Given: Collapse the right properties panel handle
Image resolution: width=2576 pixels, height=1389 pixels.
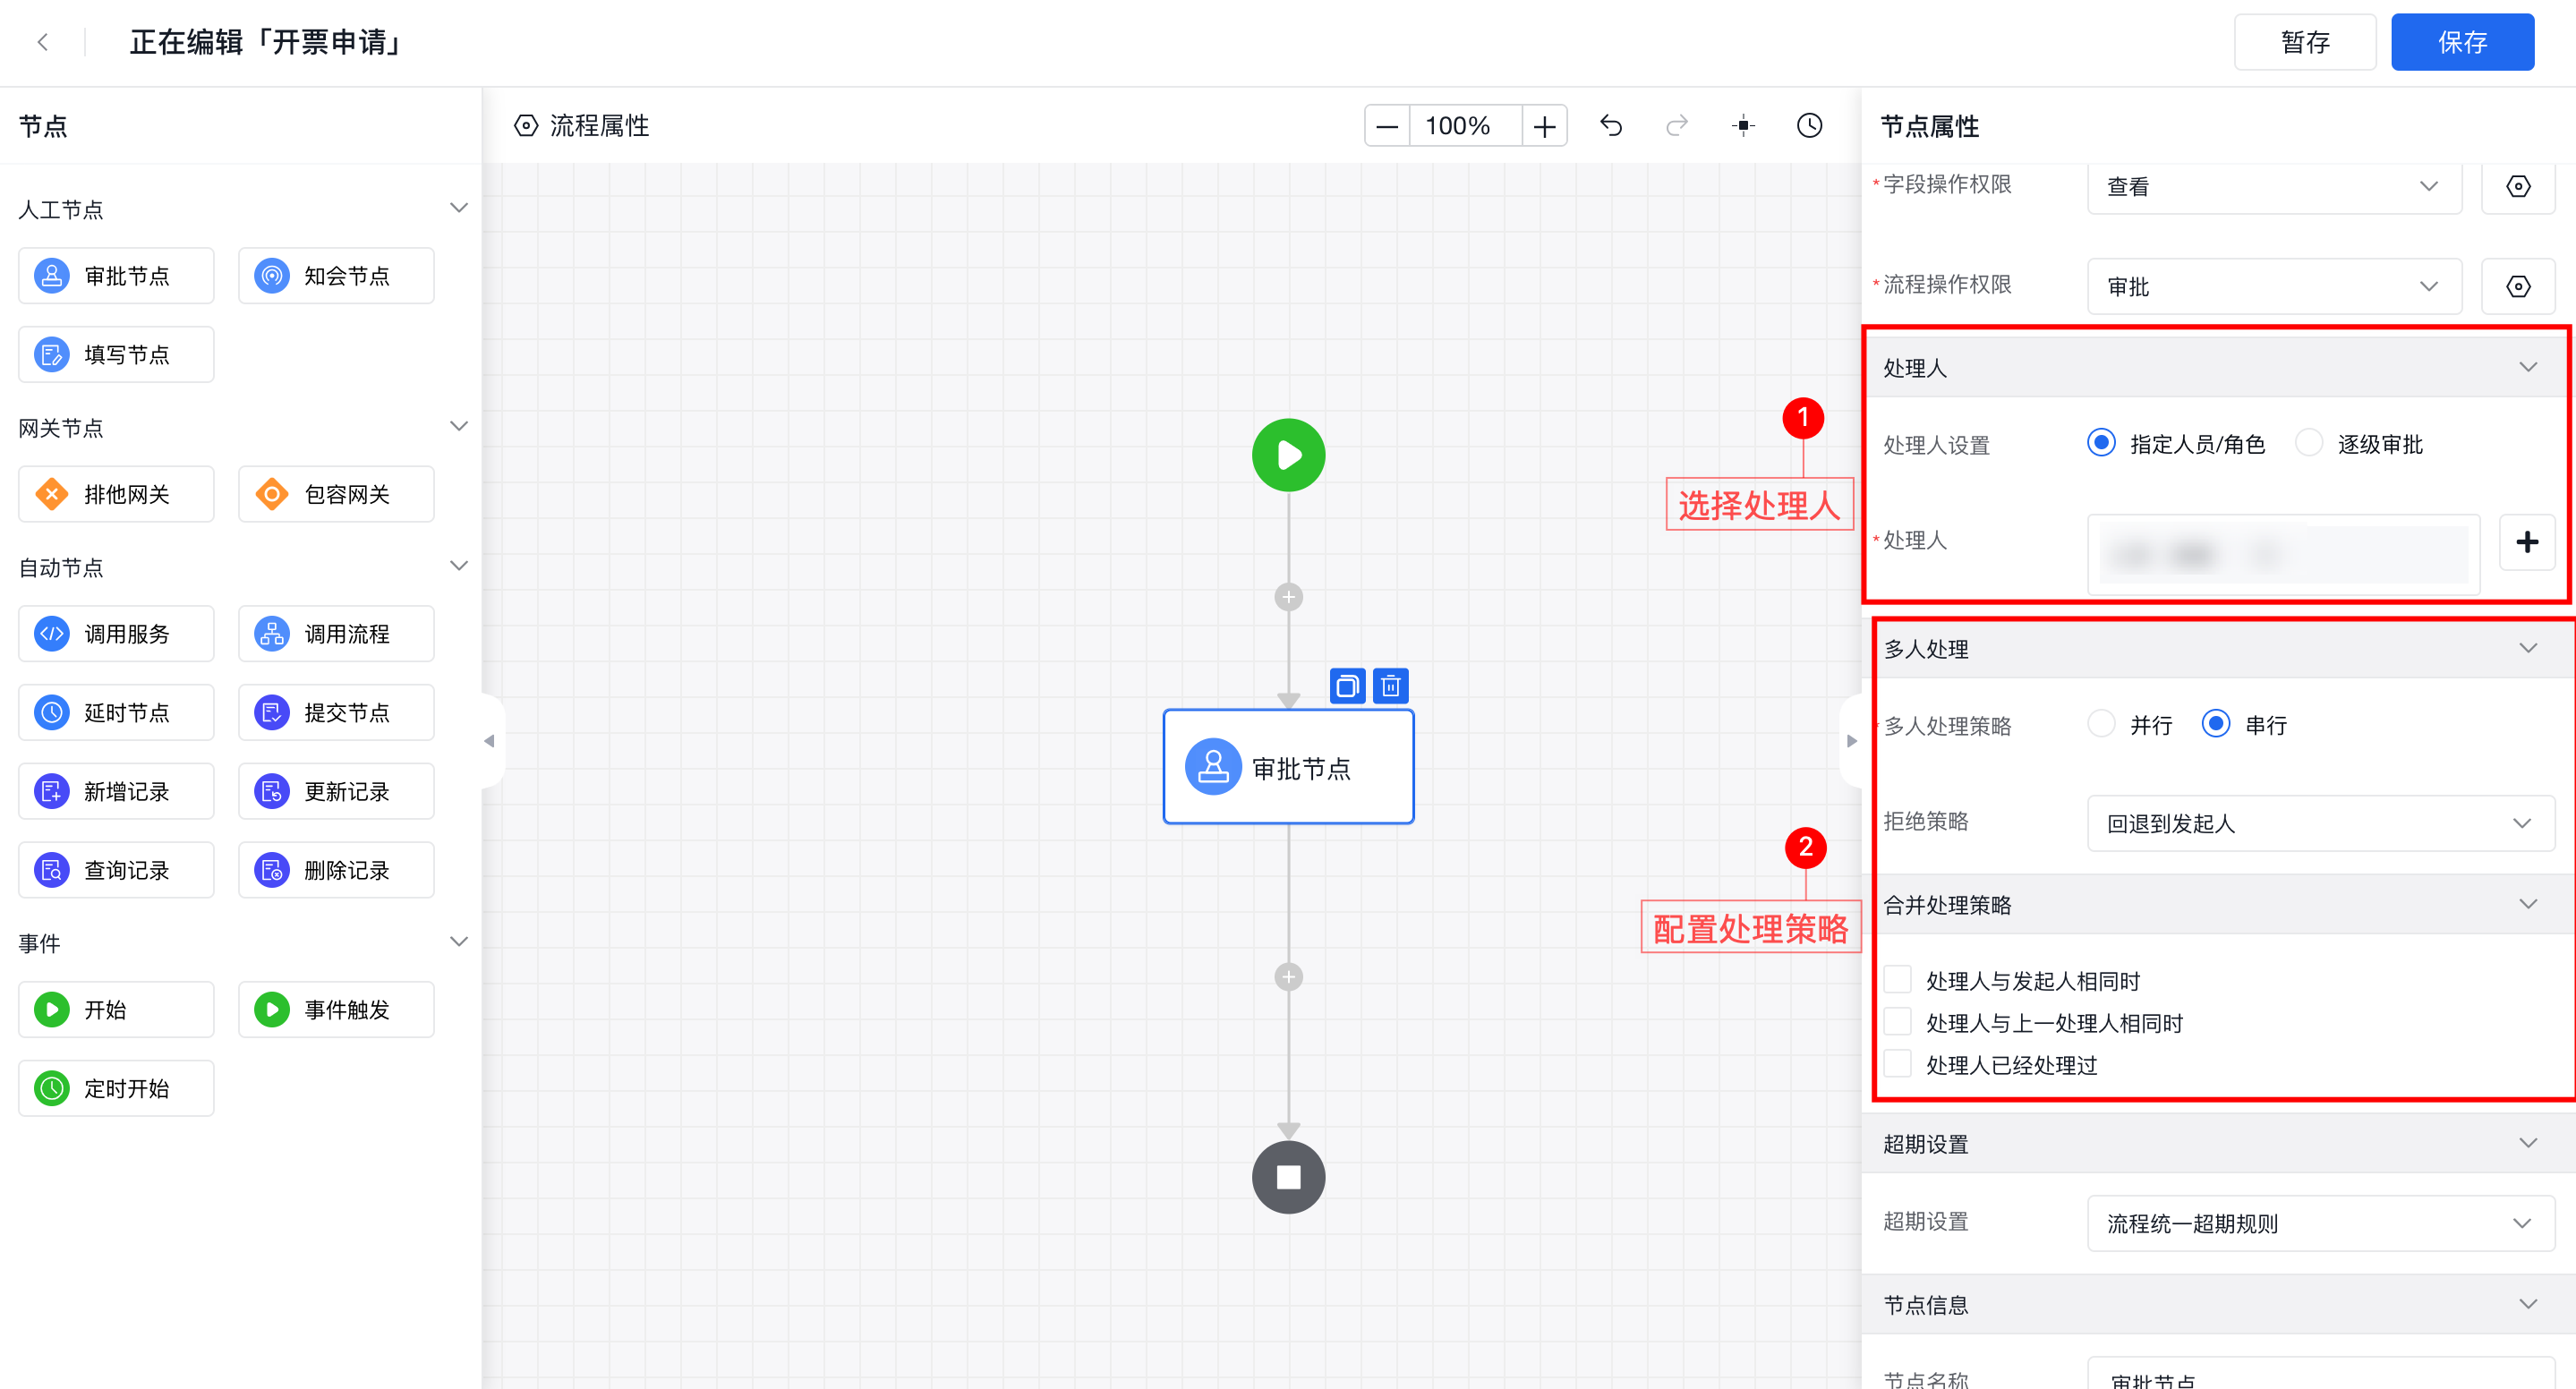Looking at the screenshot, I should [x=1851, y=741].
